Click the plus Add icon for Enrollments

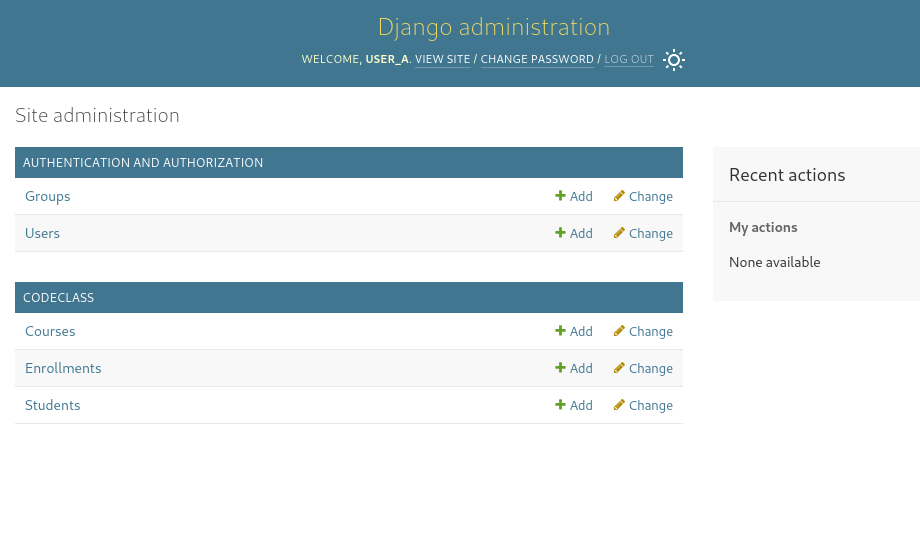point(561,368)
